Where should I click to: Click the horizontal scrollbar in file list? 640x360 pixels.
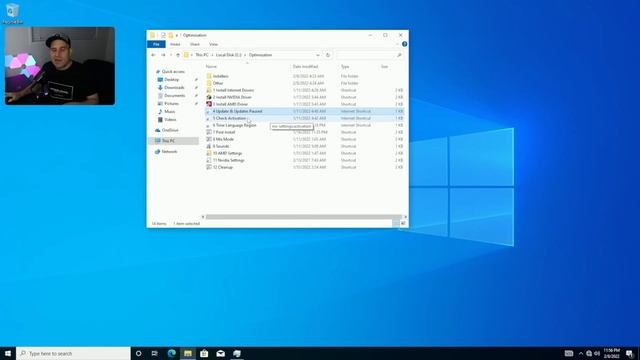pos(304,217)
